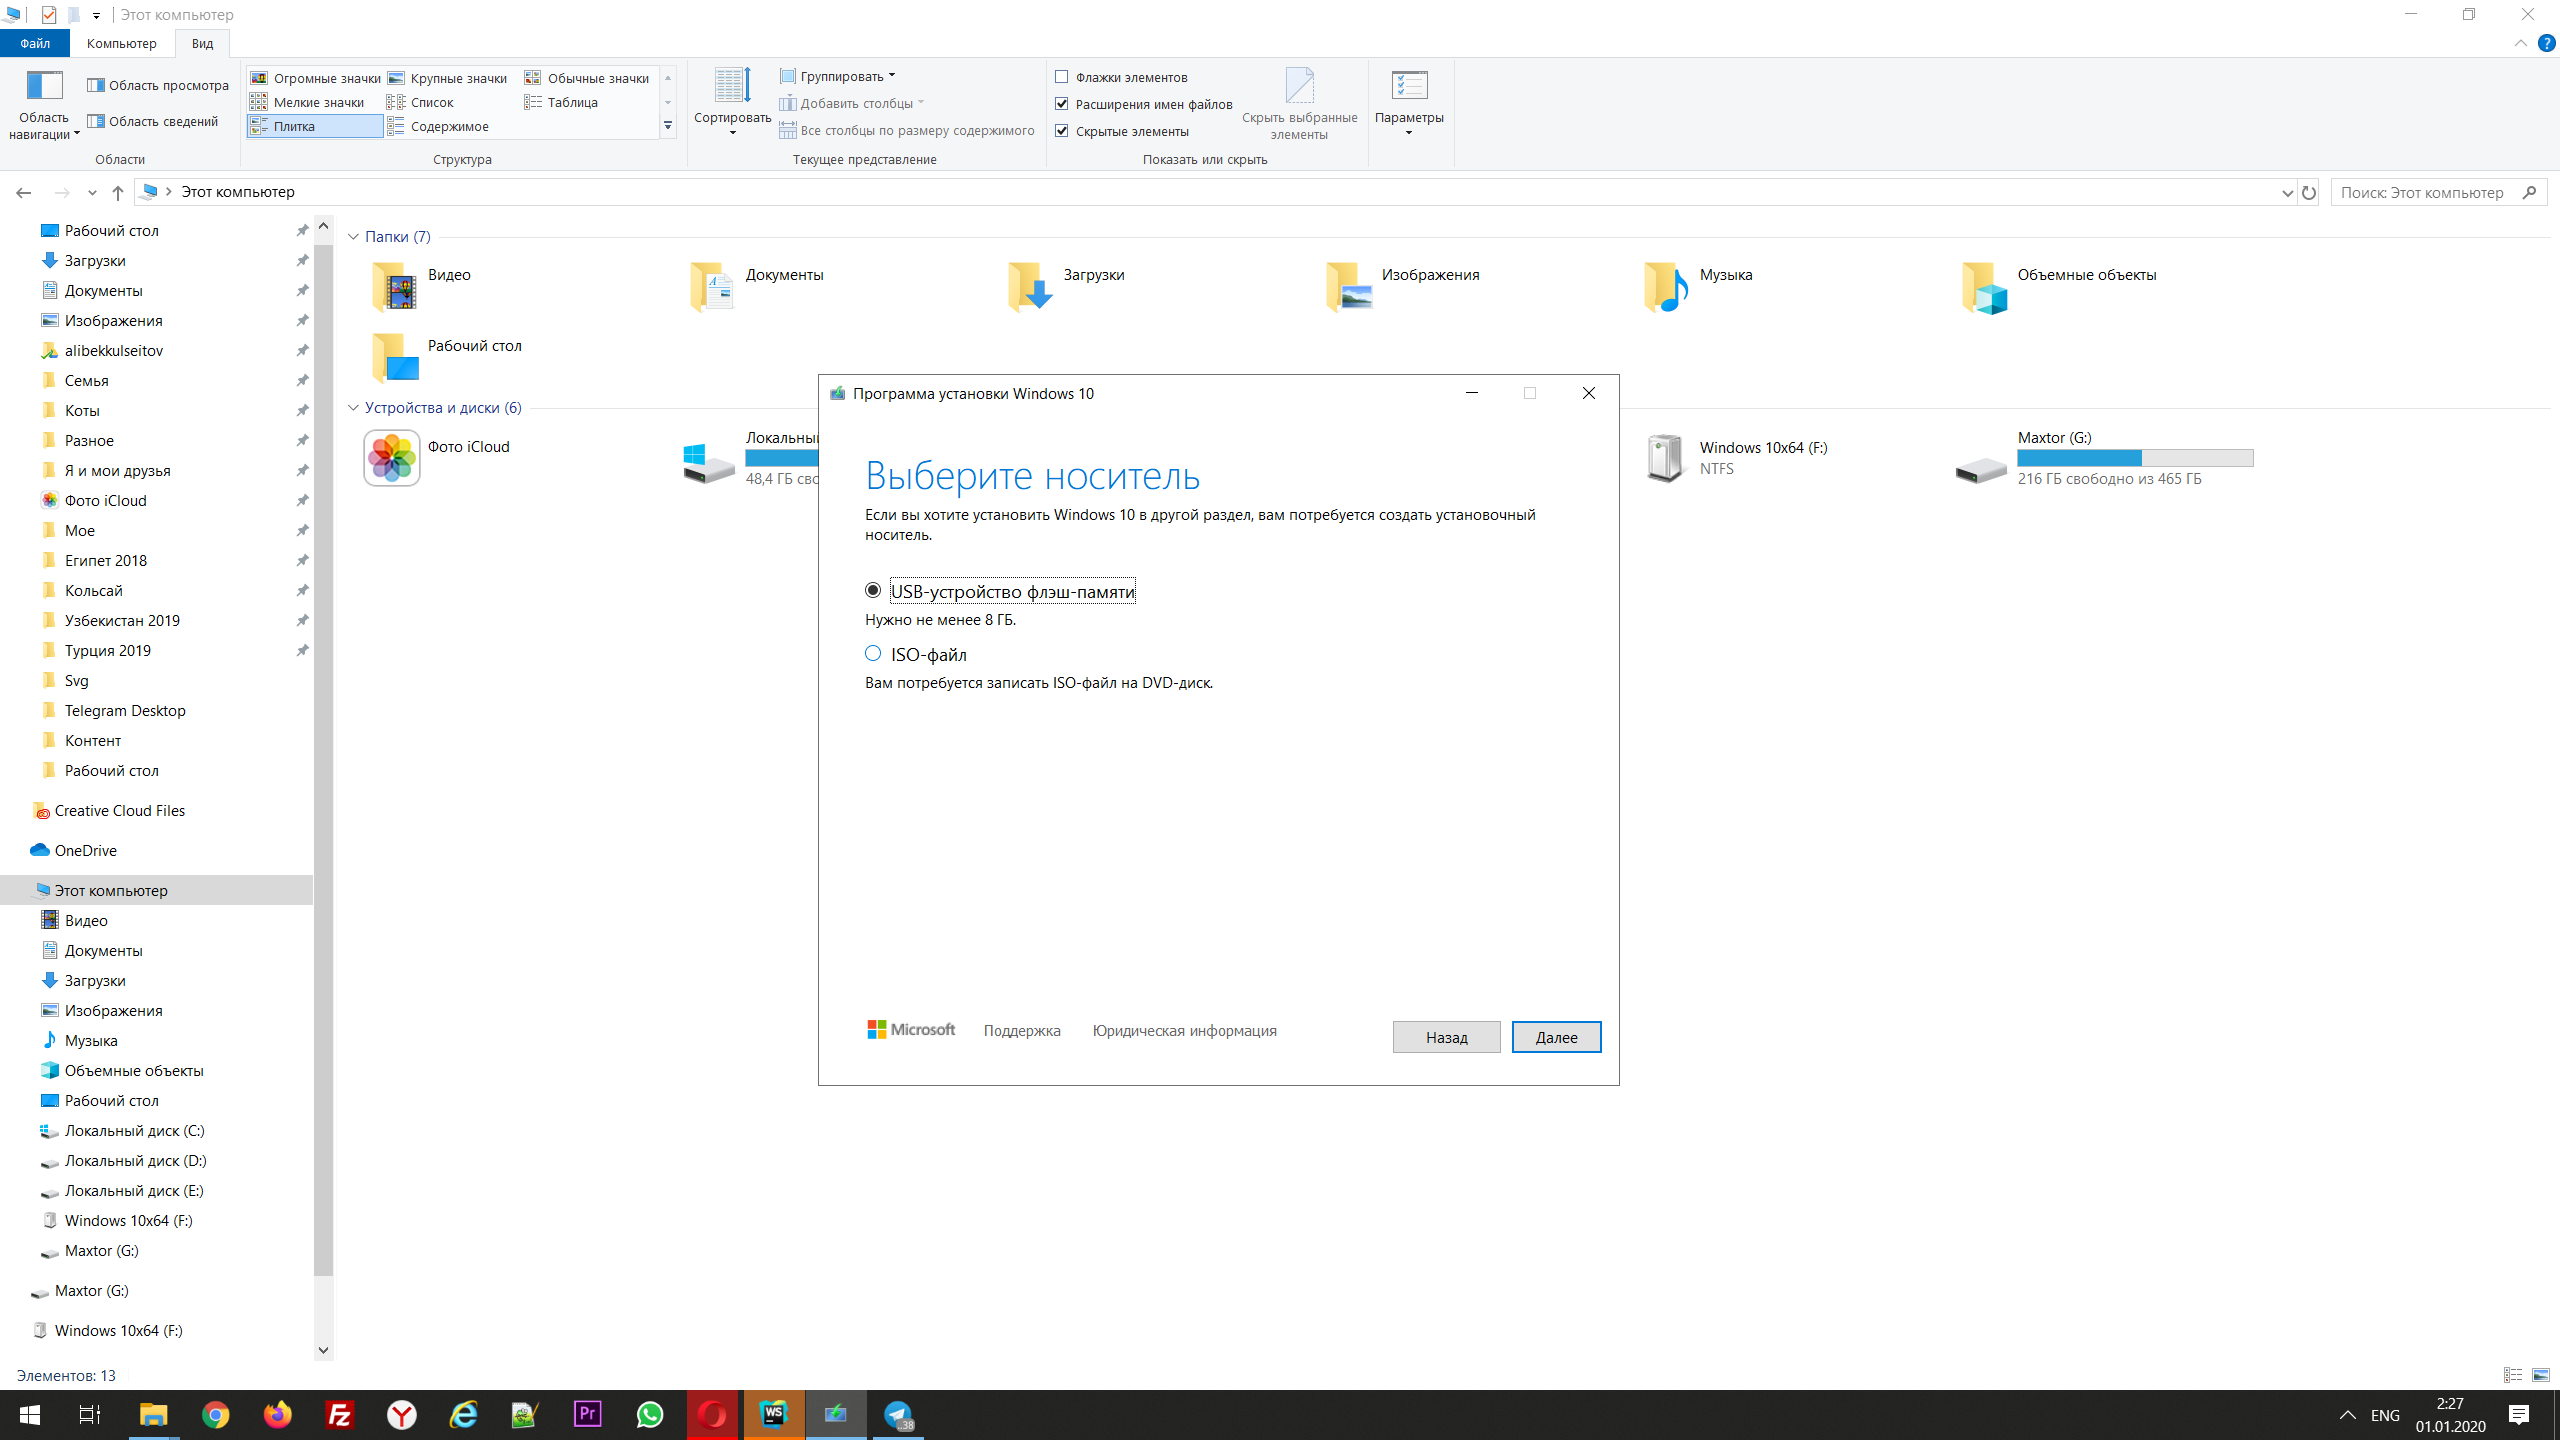Open OneDrive in the navigation pane
Image resolution: width=2560 pixels, height=1440 pixels.
[x=86, y=850]
